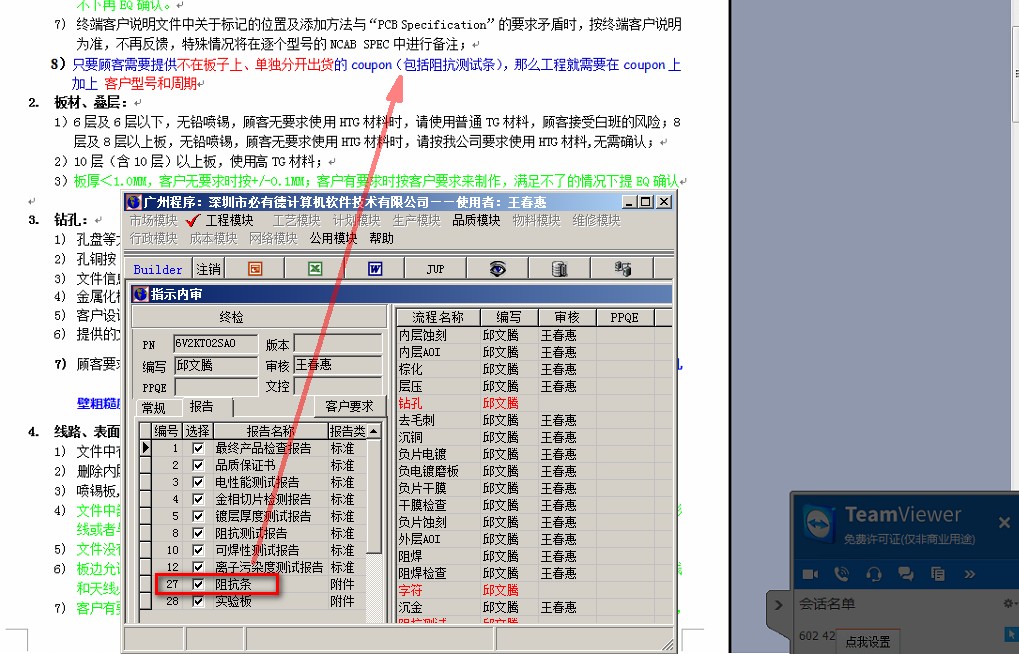Click the Excel export icon in toolbar
1019x654 pixels.
(315, 268)
